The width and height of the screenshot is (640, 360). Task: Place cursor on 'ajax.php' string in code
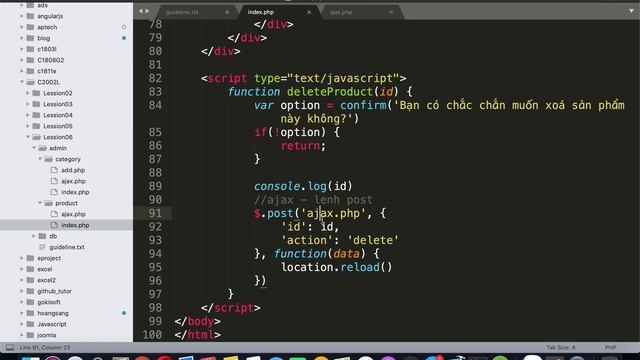[x=333, y=213]
